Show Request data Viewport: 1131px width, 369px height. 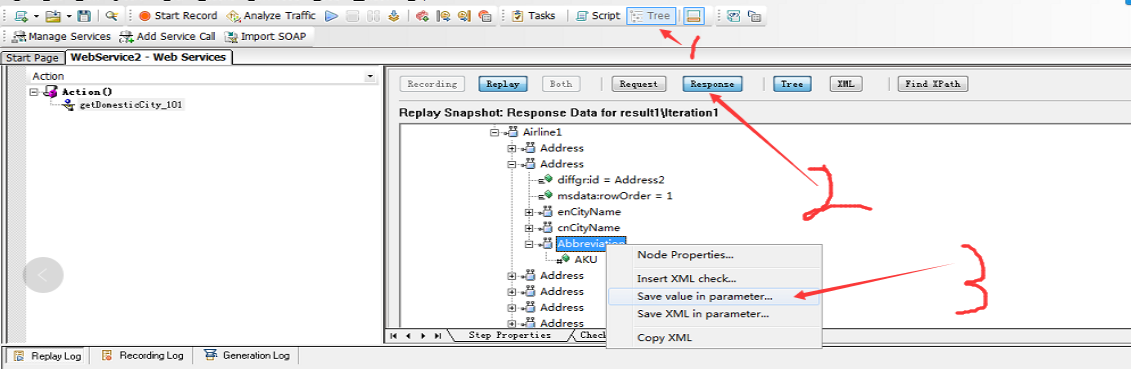pos(639,84)
